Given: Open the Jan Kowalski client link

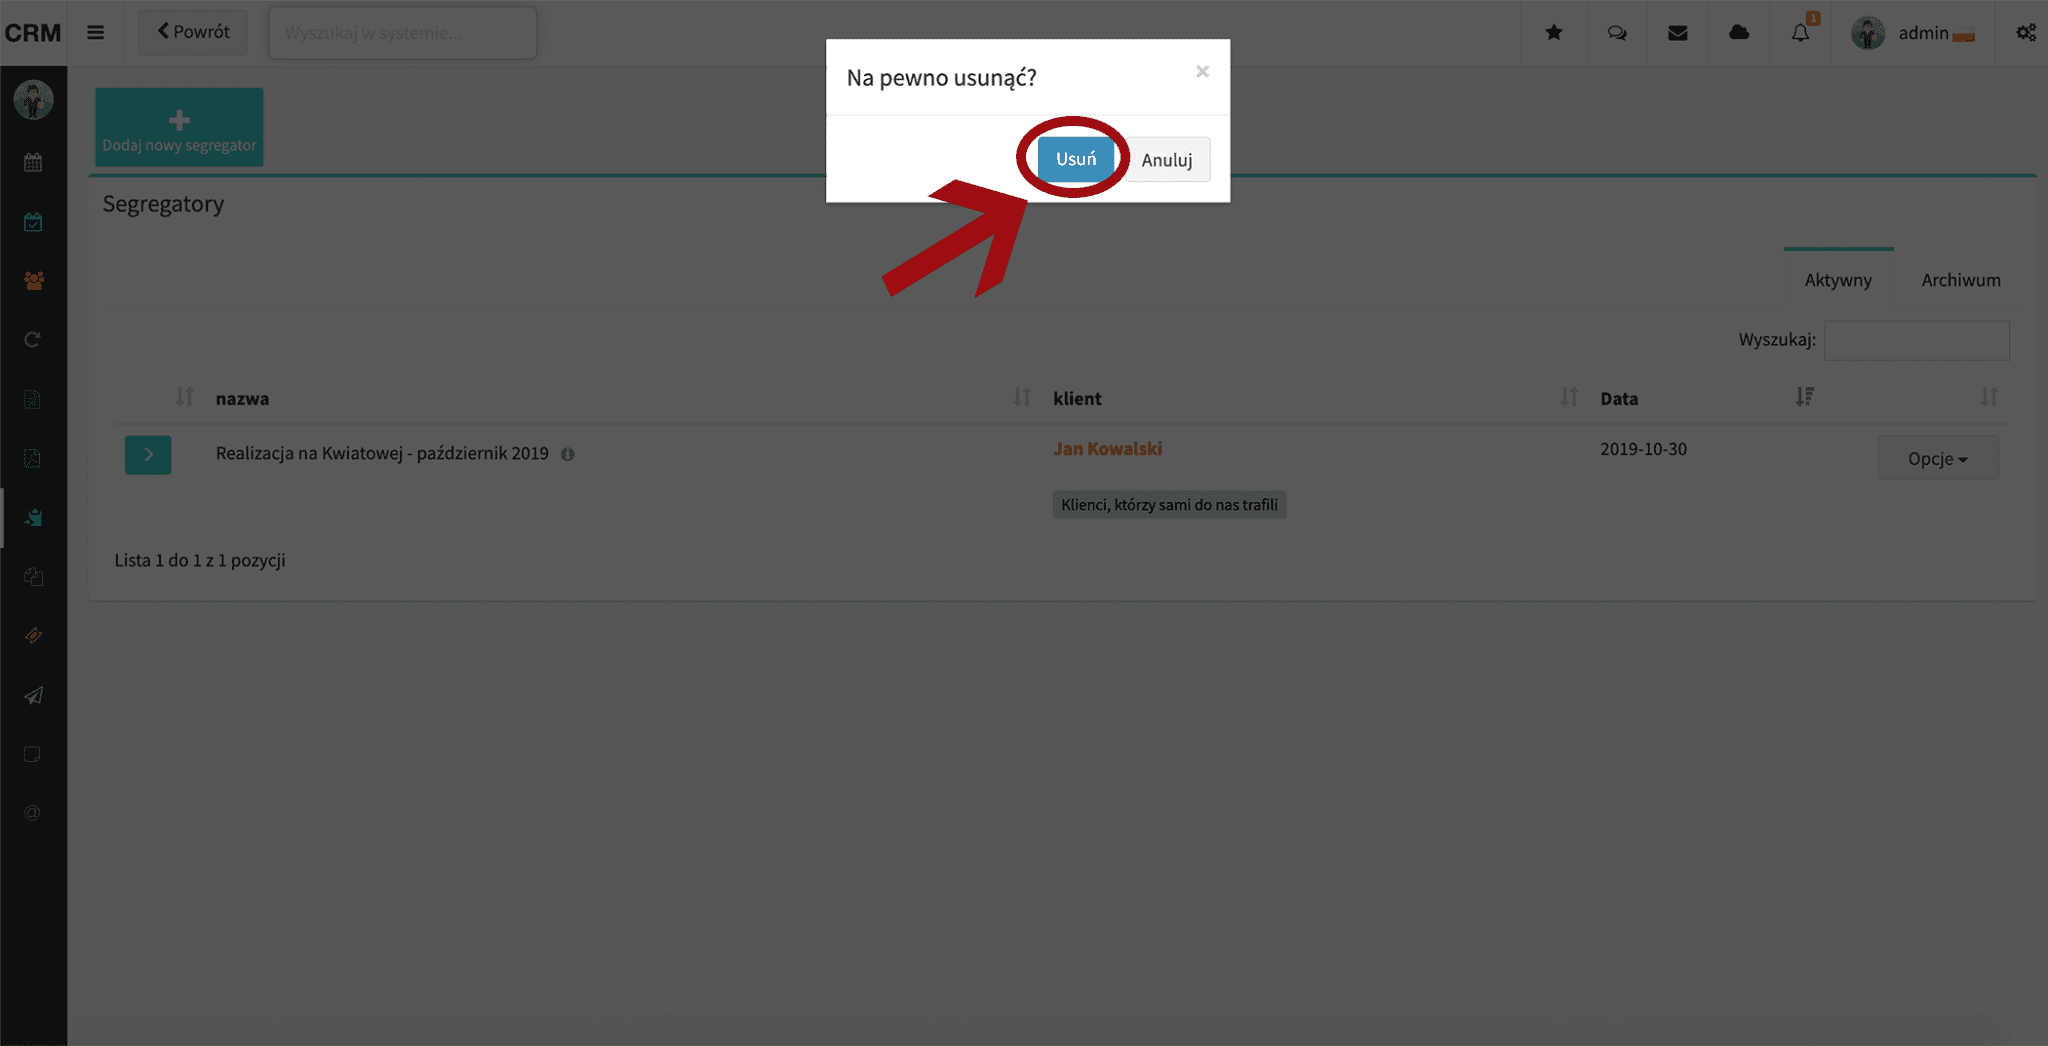Looking at the screenshot, I should [1107, 449].
